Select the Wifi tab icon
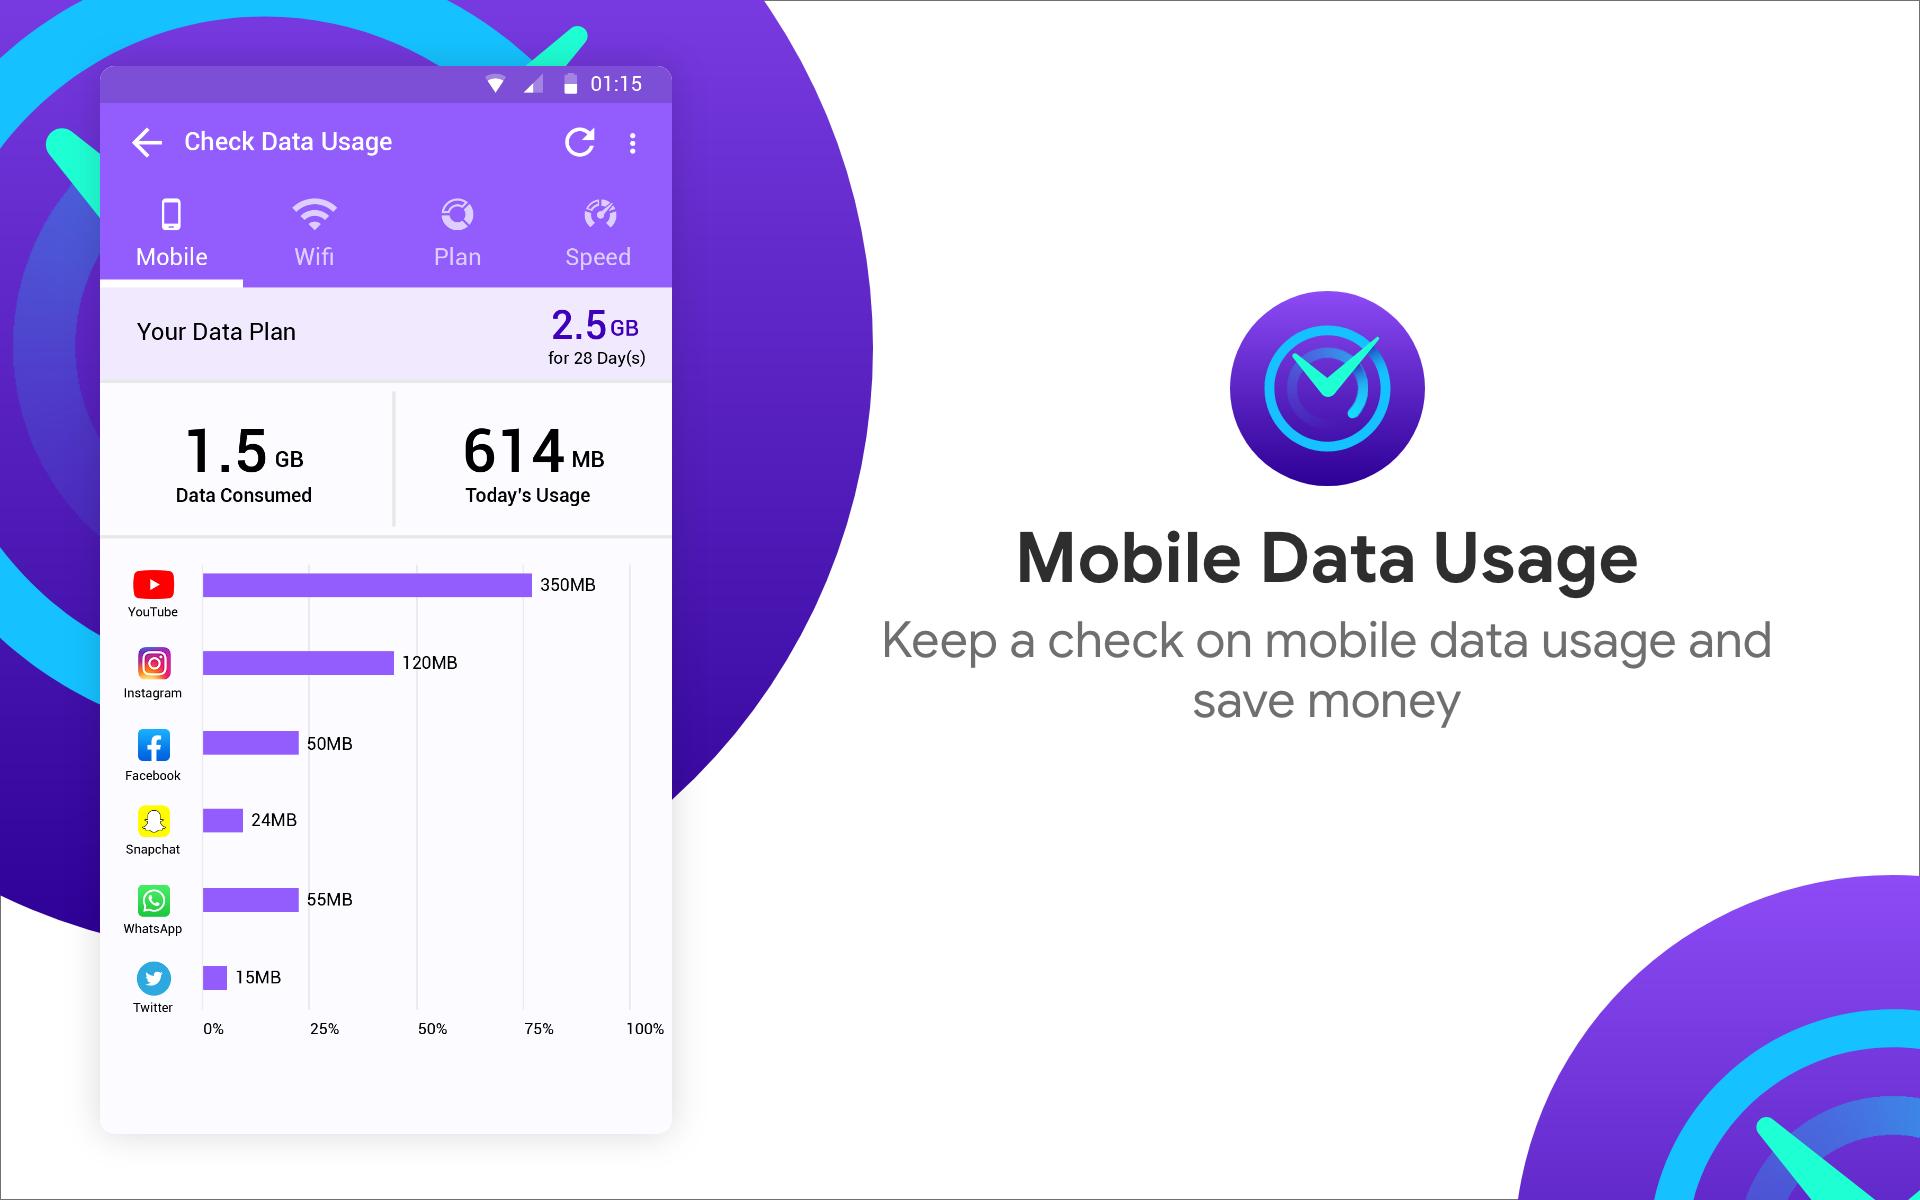 pos(312,214)
